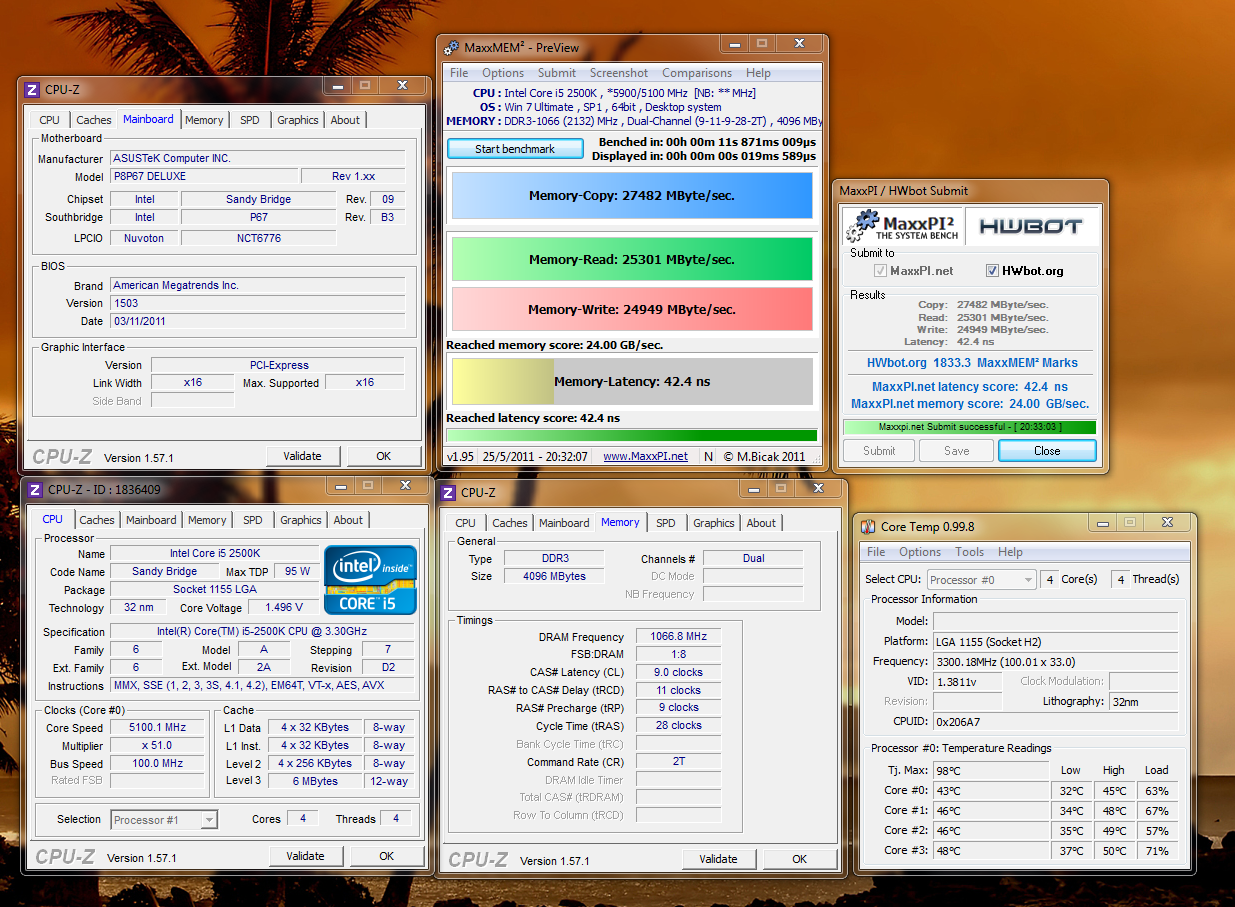Switch to the Caches tab in the CPU-Z memory timings window

[510, 523]
